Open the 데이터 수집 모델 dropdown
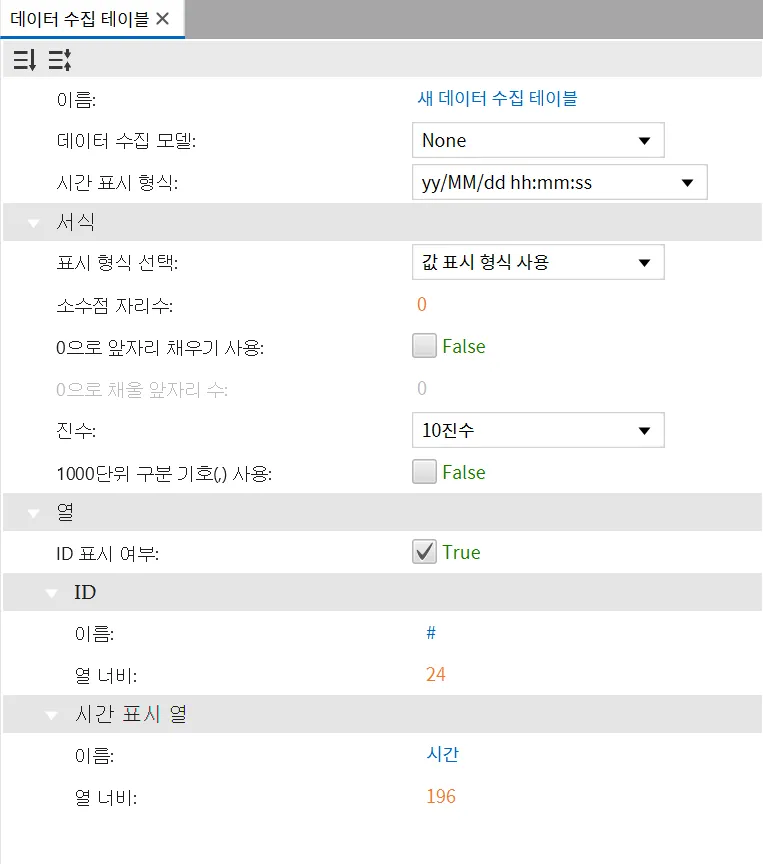 [x=538, y=141]
